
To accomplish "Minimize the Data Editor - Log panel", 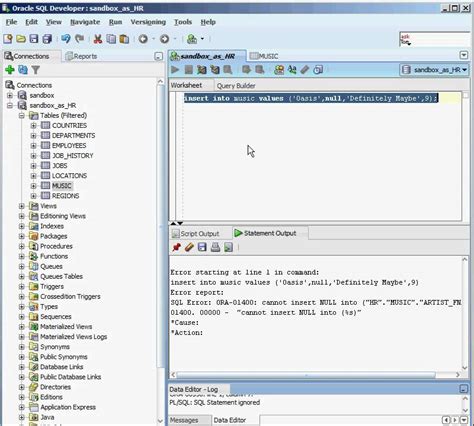I will (463, 389).
